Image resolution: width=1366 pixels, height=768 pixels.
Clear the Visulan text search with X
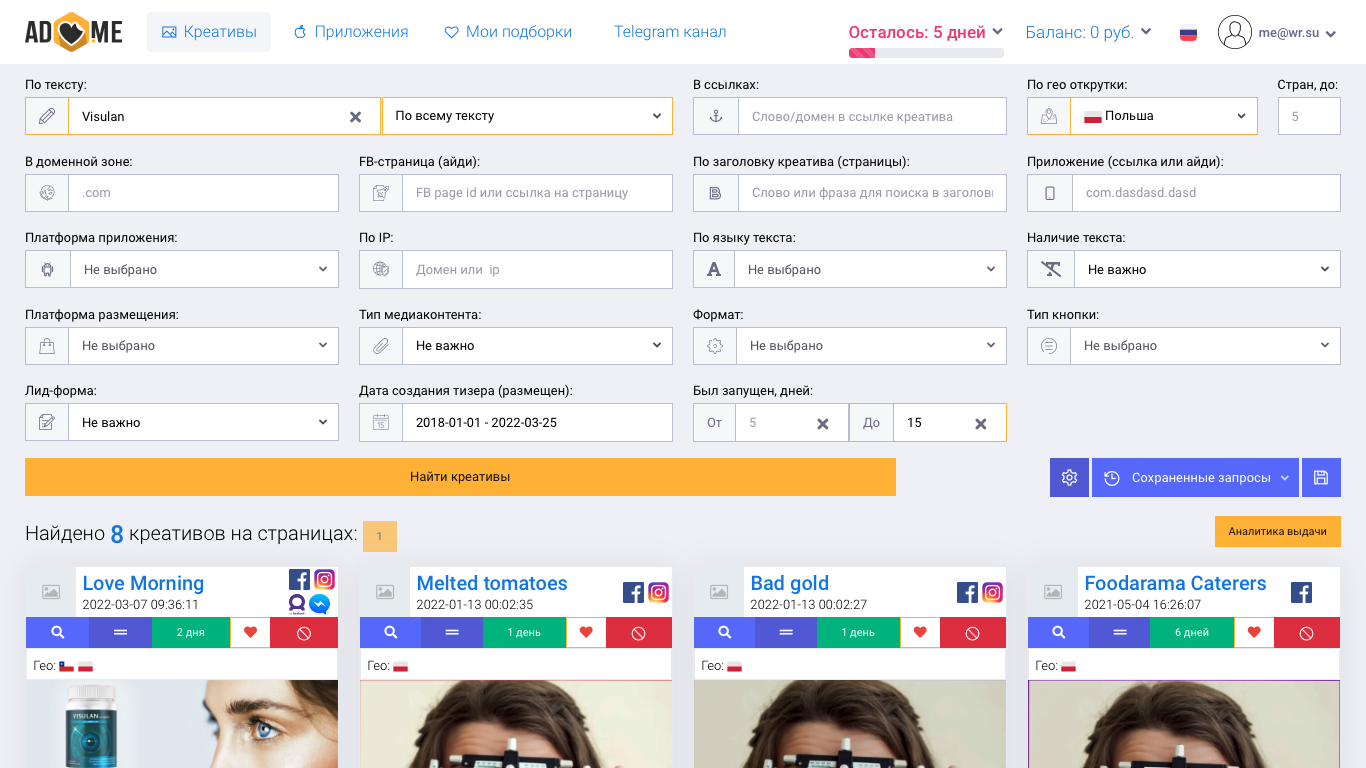(x=355, y=117)
